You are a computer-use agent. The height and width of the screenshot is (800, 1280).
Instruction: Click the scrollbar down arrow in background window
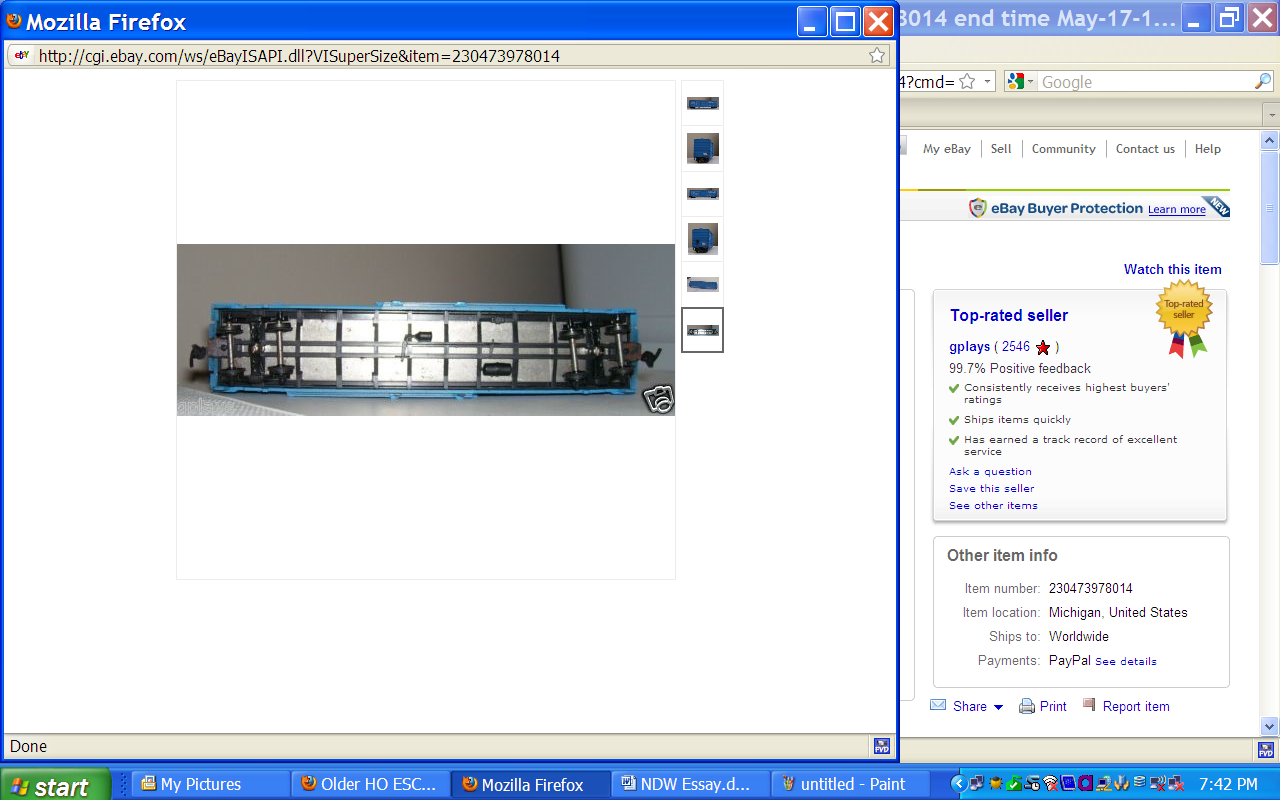(x=1270, y=727)
